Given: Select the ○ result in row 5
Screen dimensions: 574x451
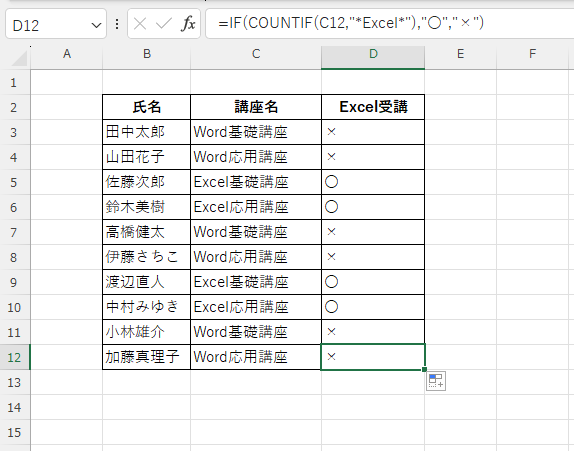Looking at the screenshot, I should tap(373, 182).
